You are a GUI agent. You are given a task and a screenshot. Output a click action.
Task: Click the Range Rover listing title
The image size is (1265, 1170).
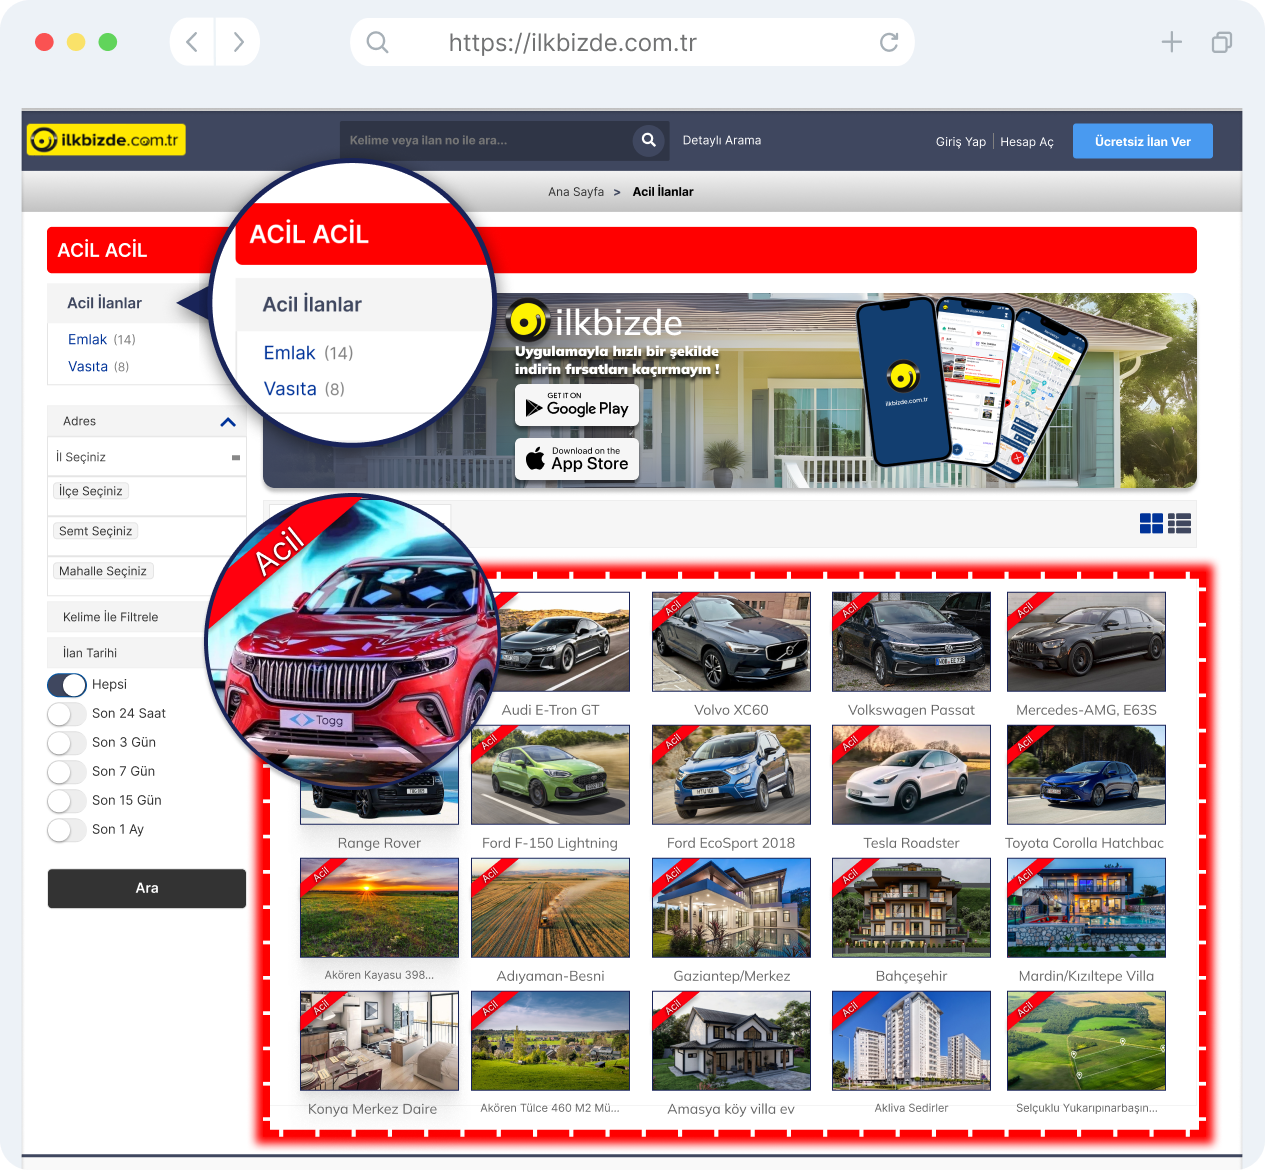379,843
